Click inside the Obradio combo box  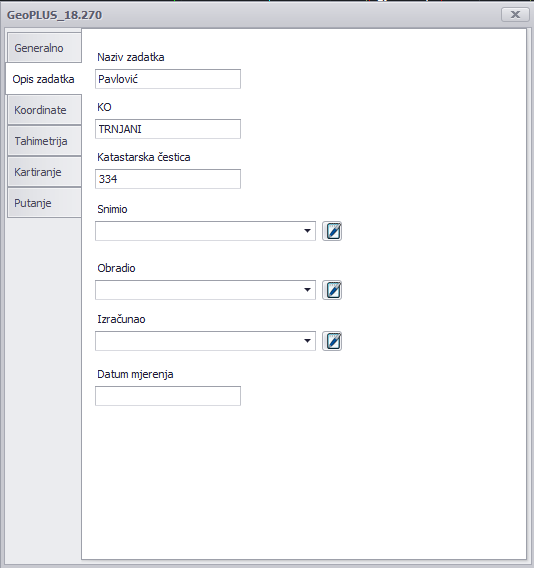pyautogui.click(x=205, y=290)
